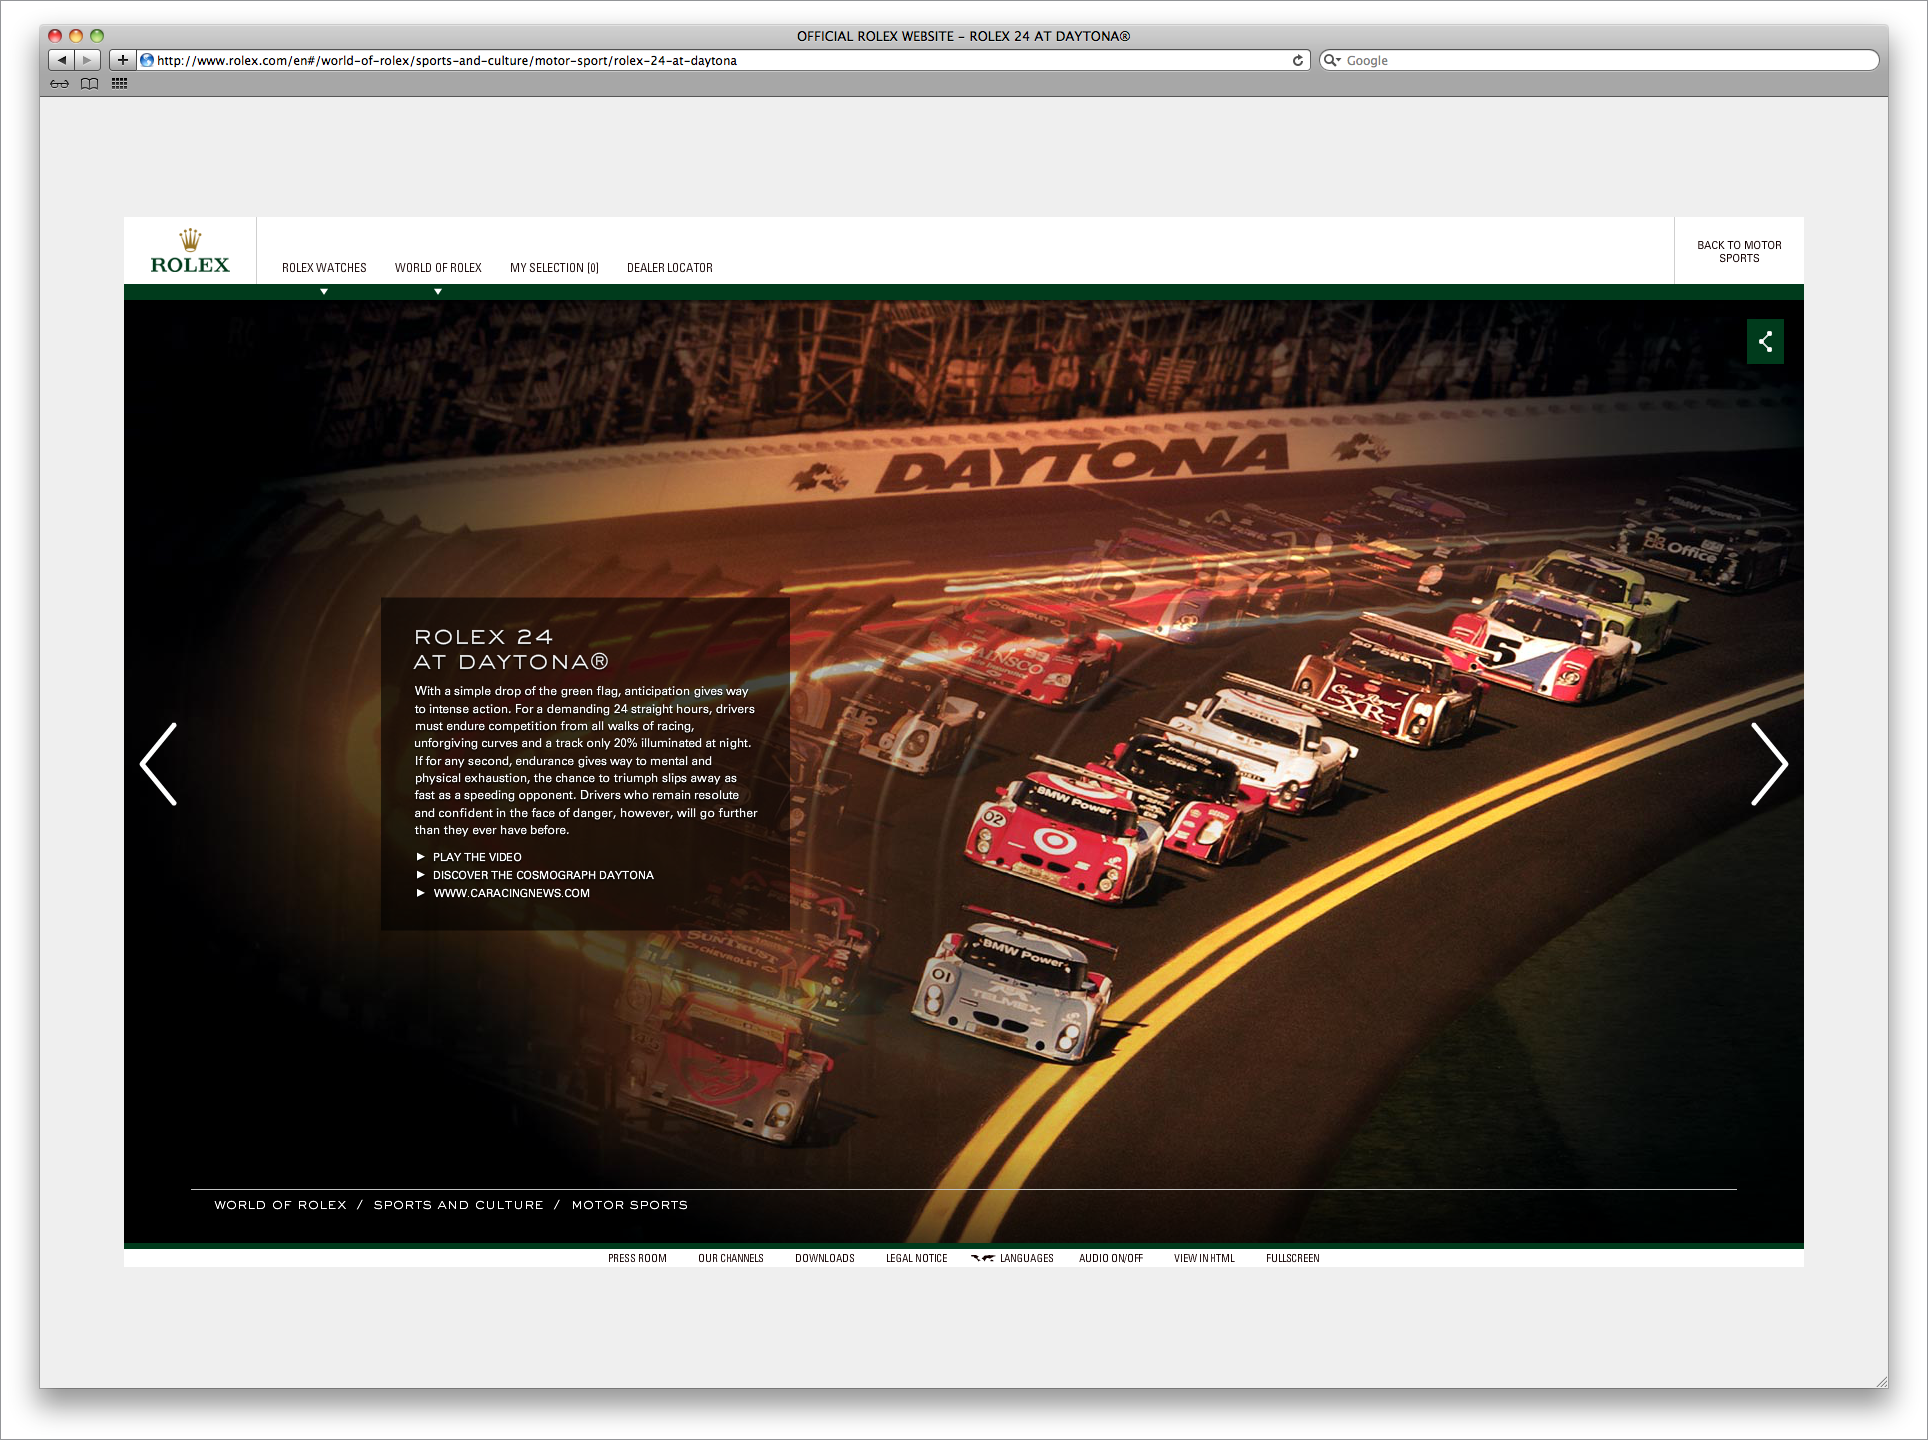
Task: Click the green zoom window button
Action: tap(97, 36)
